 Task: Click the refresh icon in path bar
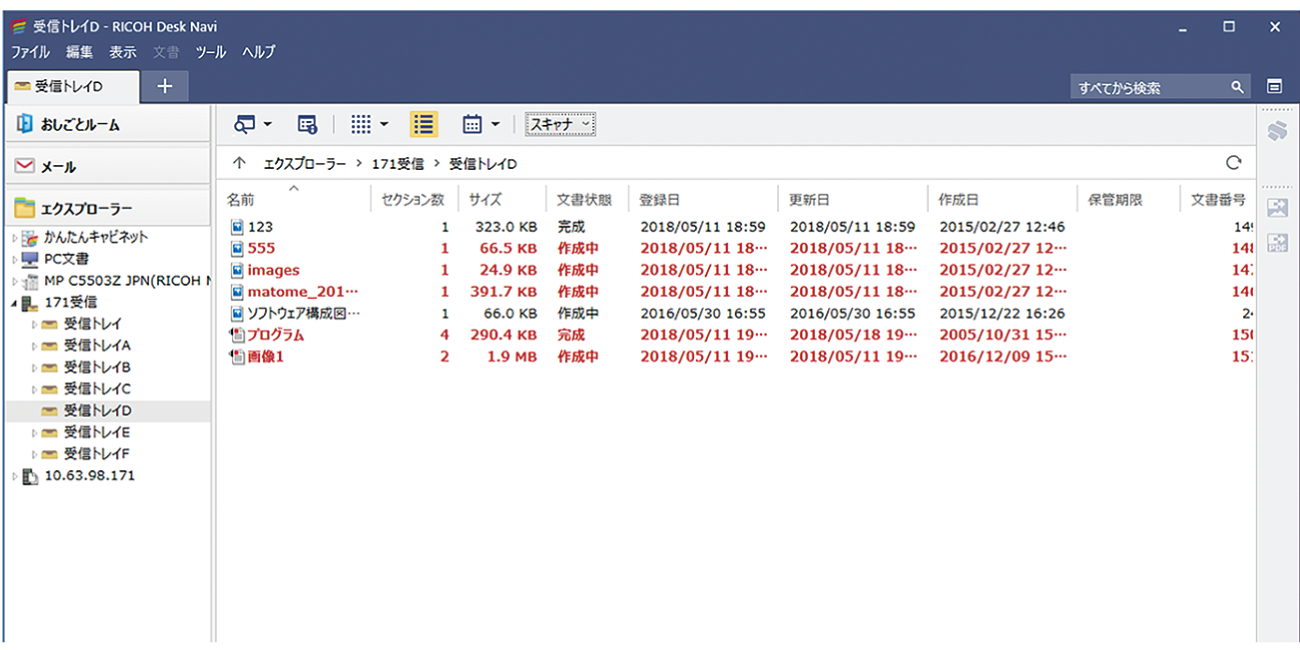click(x=1233, y=162)
